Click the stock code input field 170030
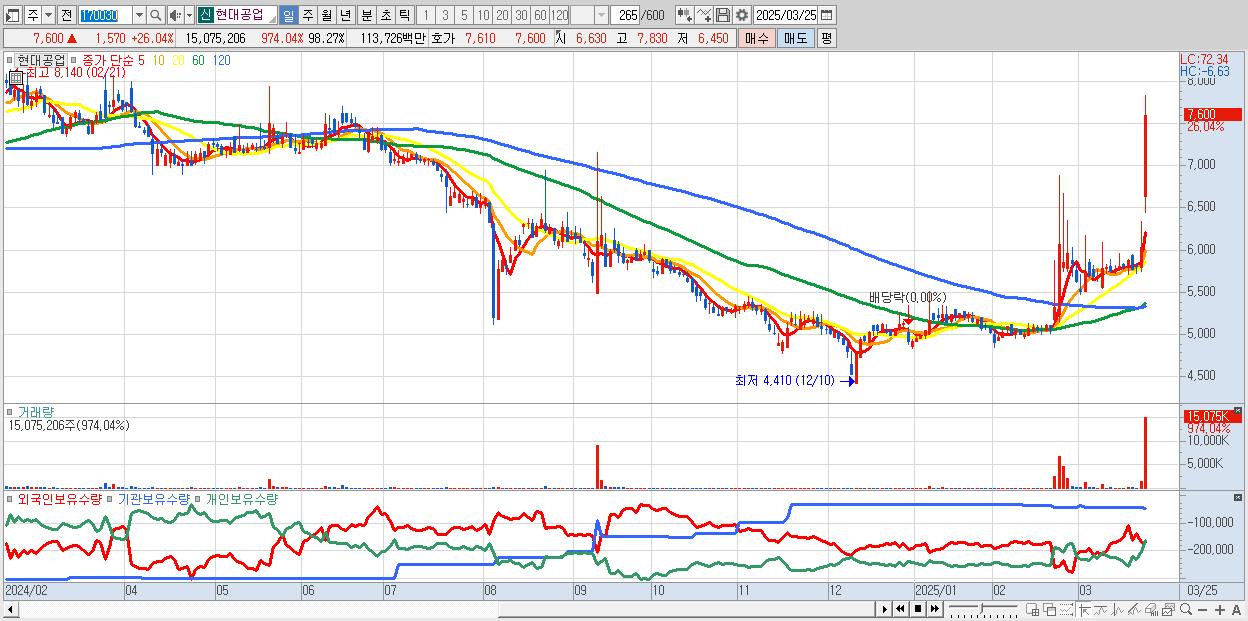 tap(105, 15)
